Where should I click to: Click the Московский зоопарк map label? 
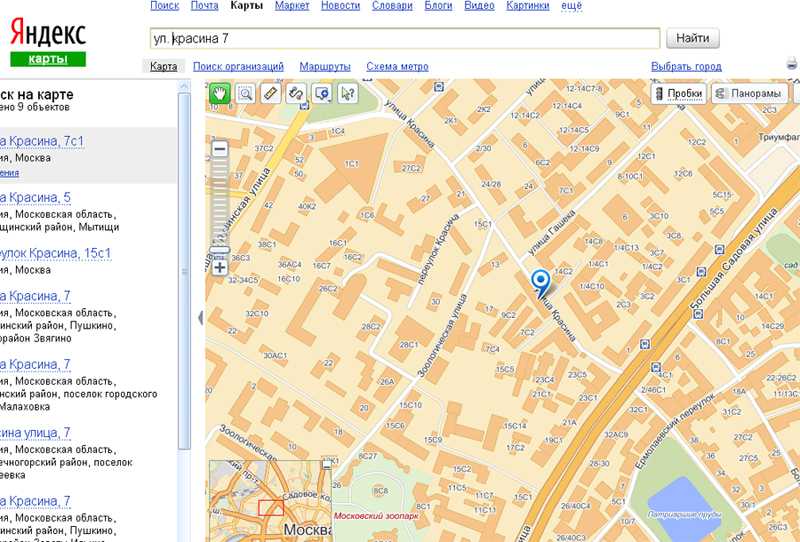click(376, 516)
